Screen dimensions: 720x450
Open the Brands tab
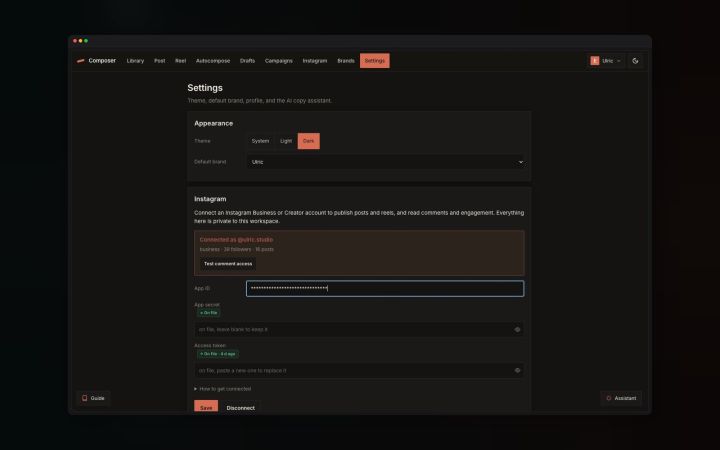click(x=346, y=61)
